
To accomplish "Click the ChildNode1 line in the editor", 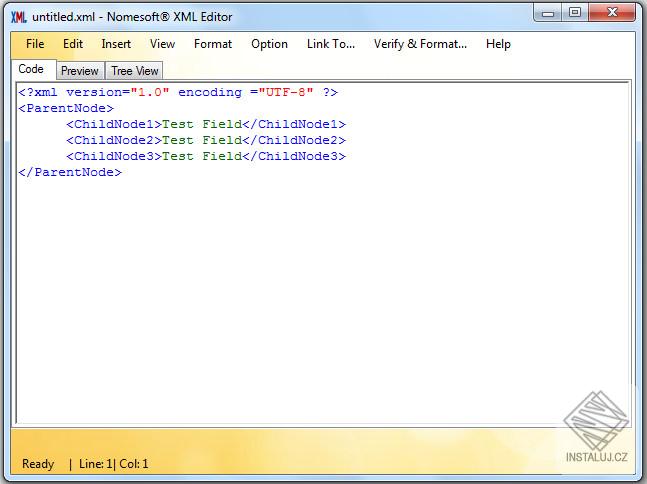I will click(205, 124).
